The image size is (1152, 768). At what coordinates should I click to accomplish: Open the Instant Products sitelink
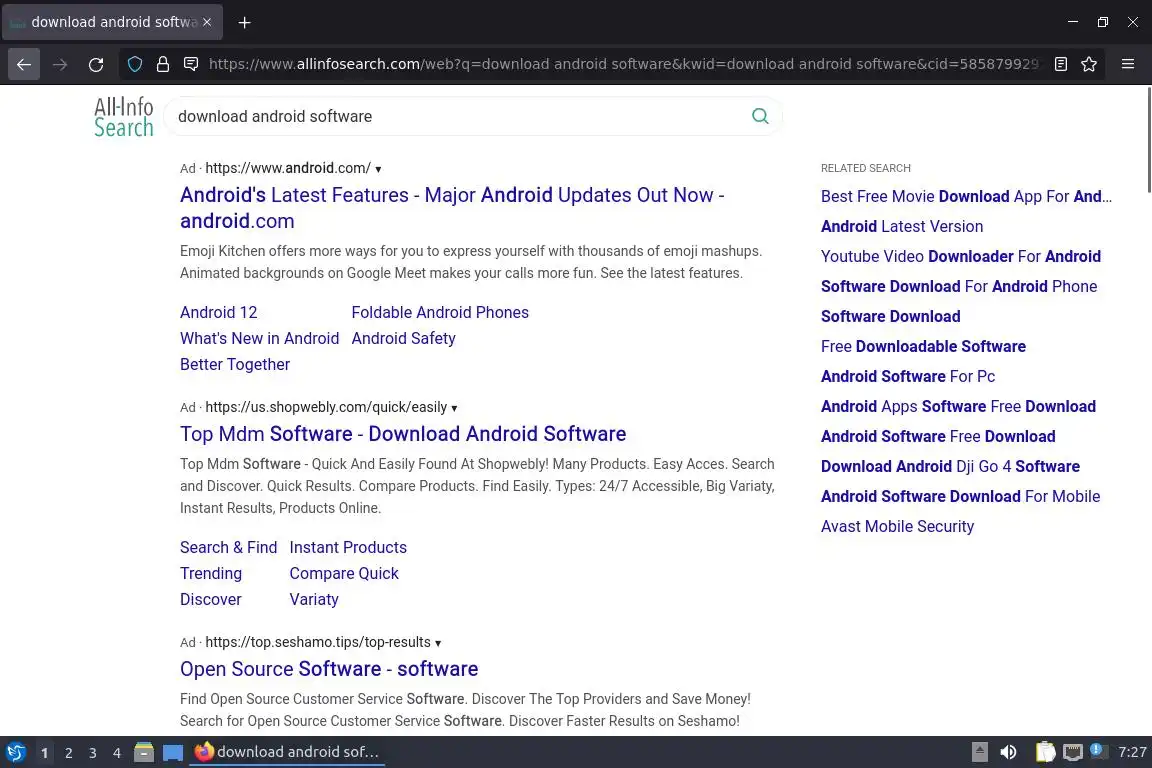pyautogui.click(x=348, y=548)
